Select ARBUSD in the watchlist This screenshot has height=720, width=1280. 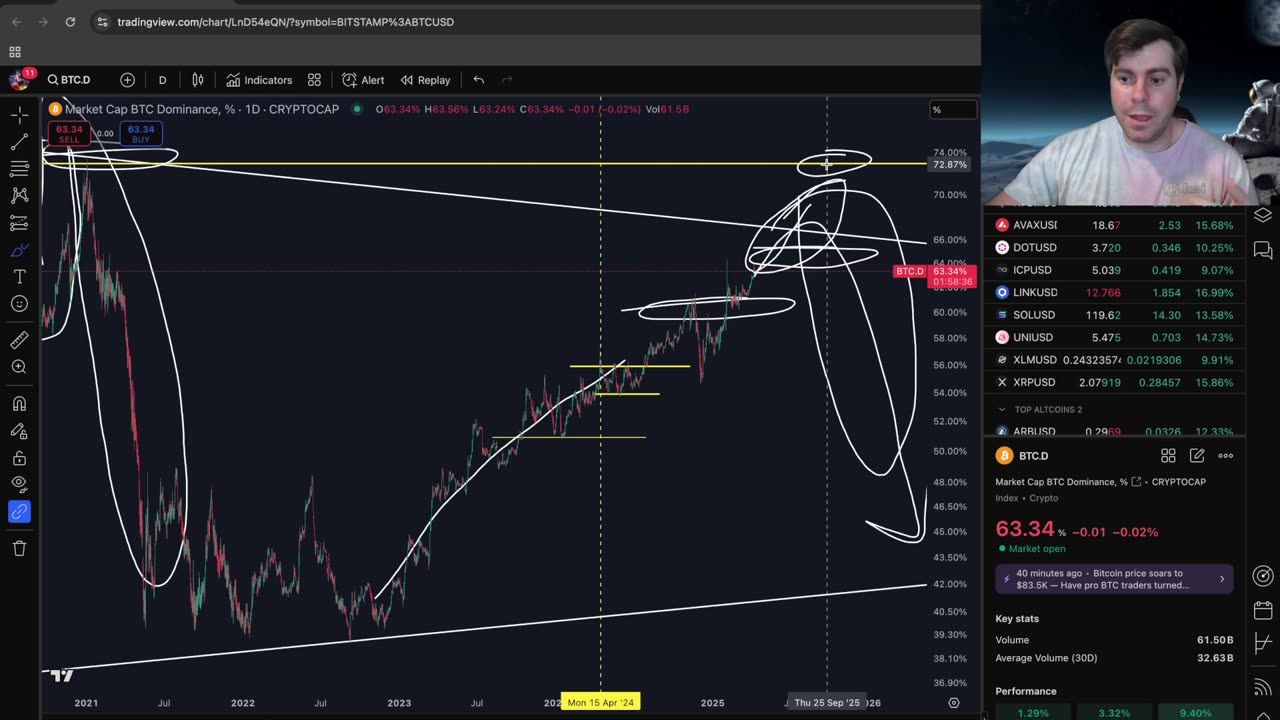point(1115,431)
